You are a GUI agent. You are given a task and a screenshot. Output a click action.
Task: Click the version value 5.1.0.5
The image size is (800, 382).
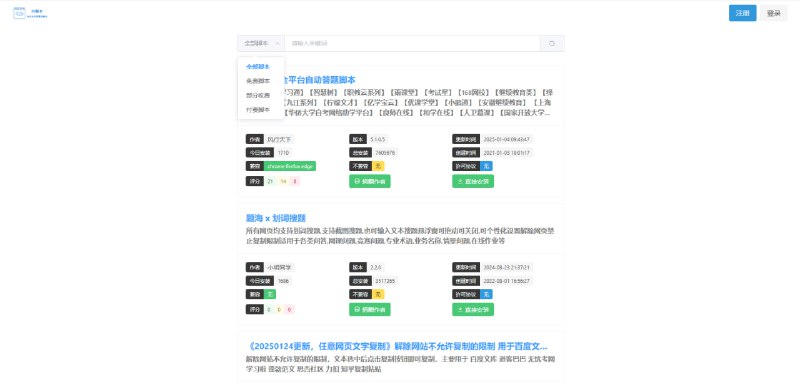(378, 139)
